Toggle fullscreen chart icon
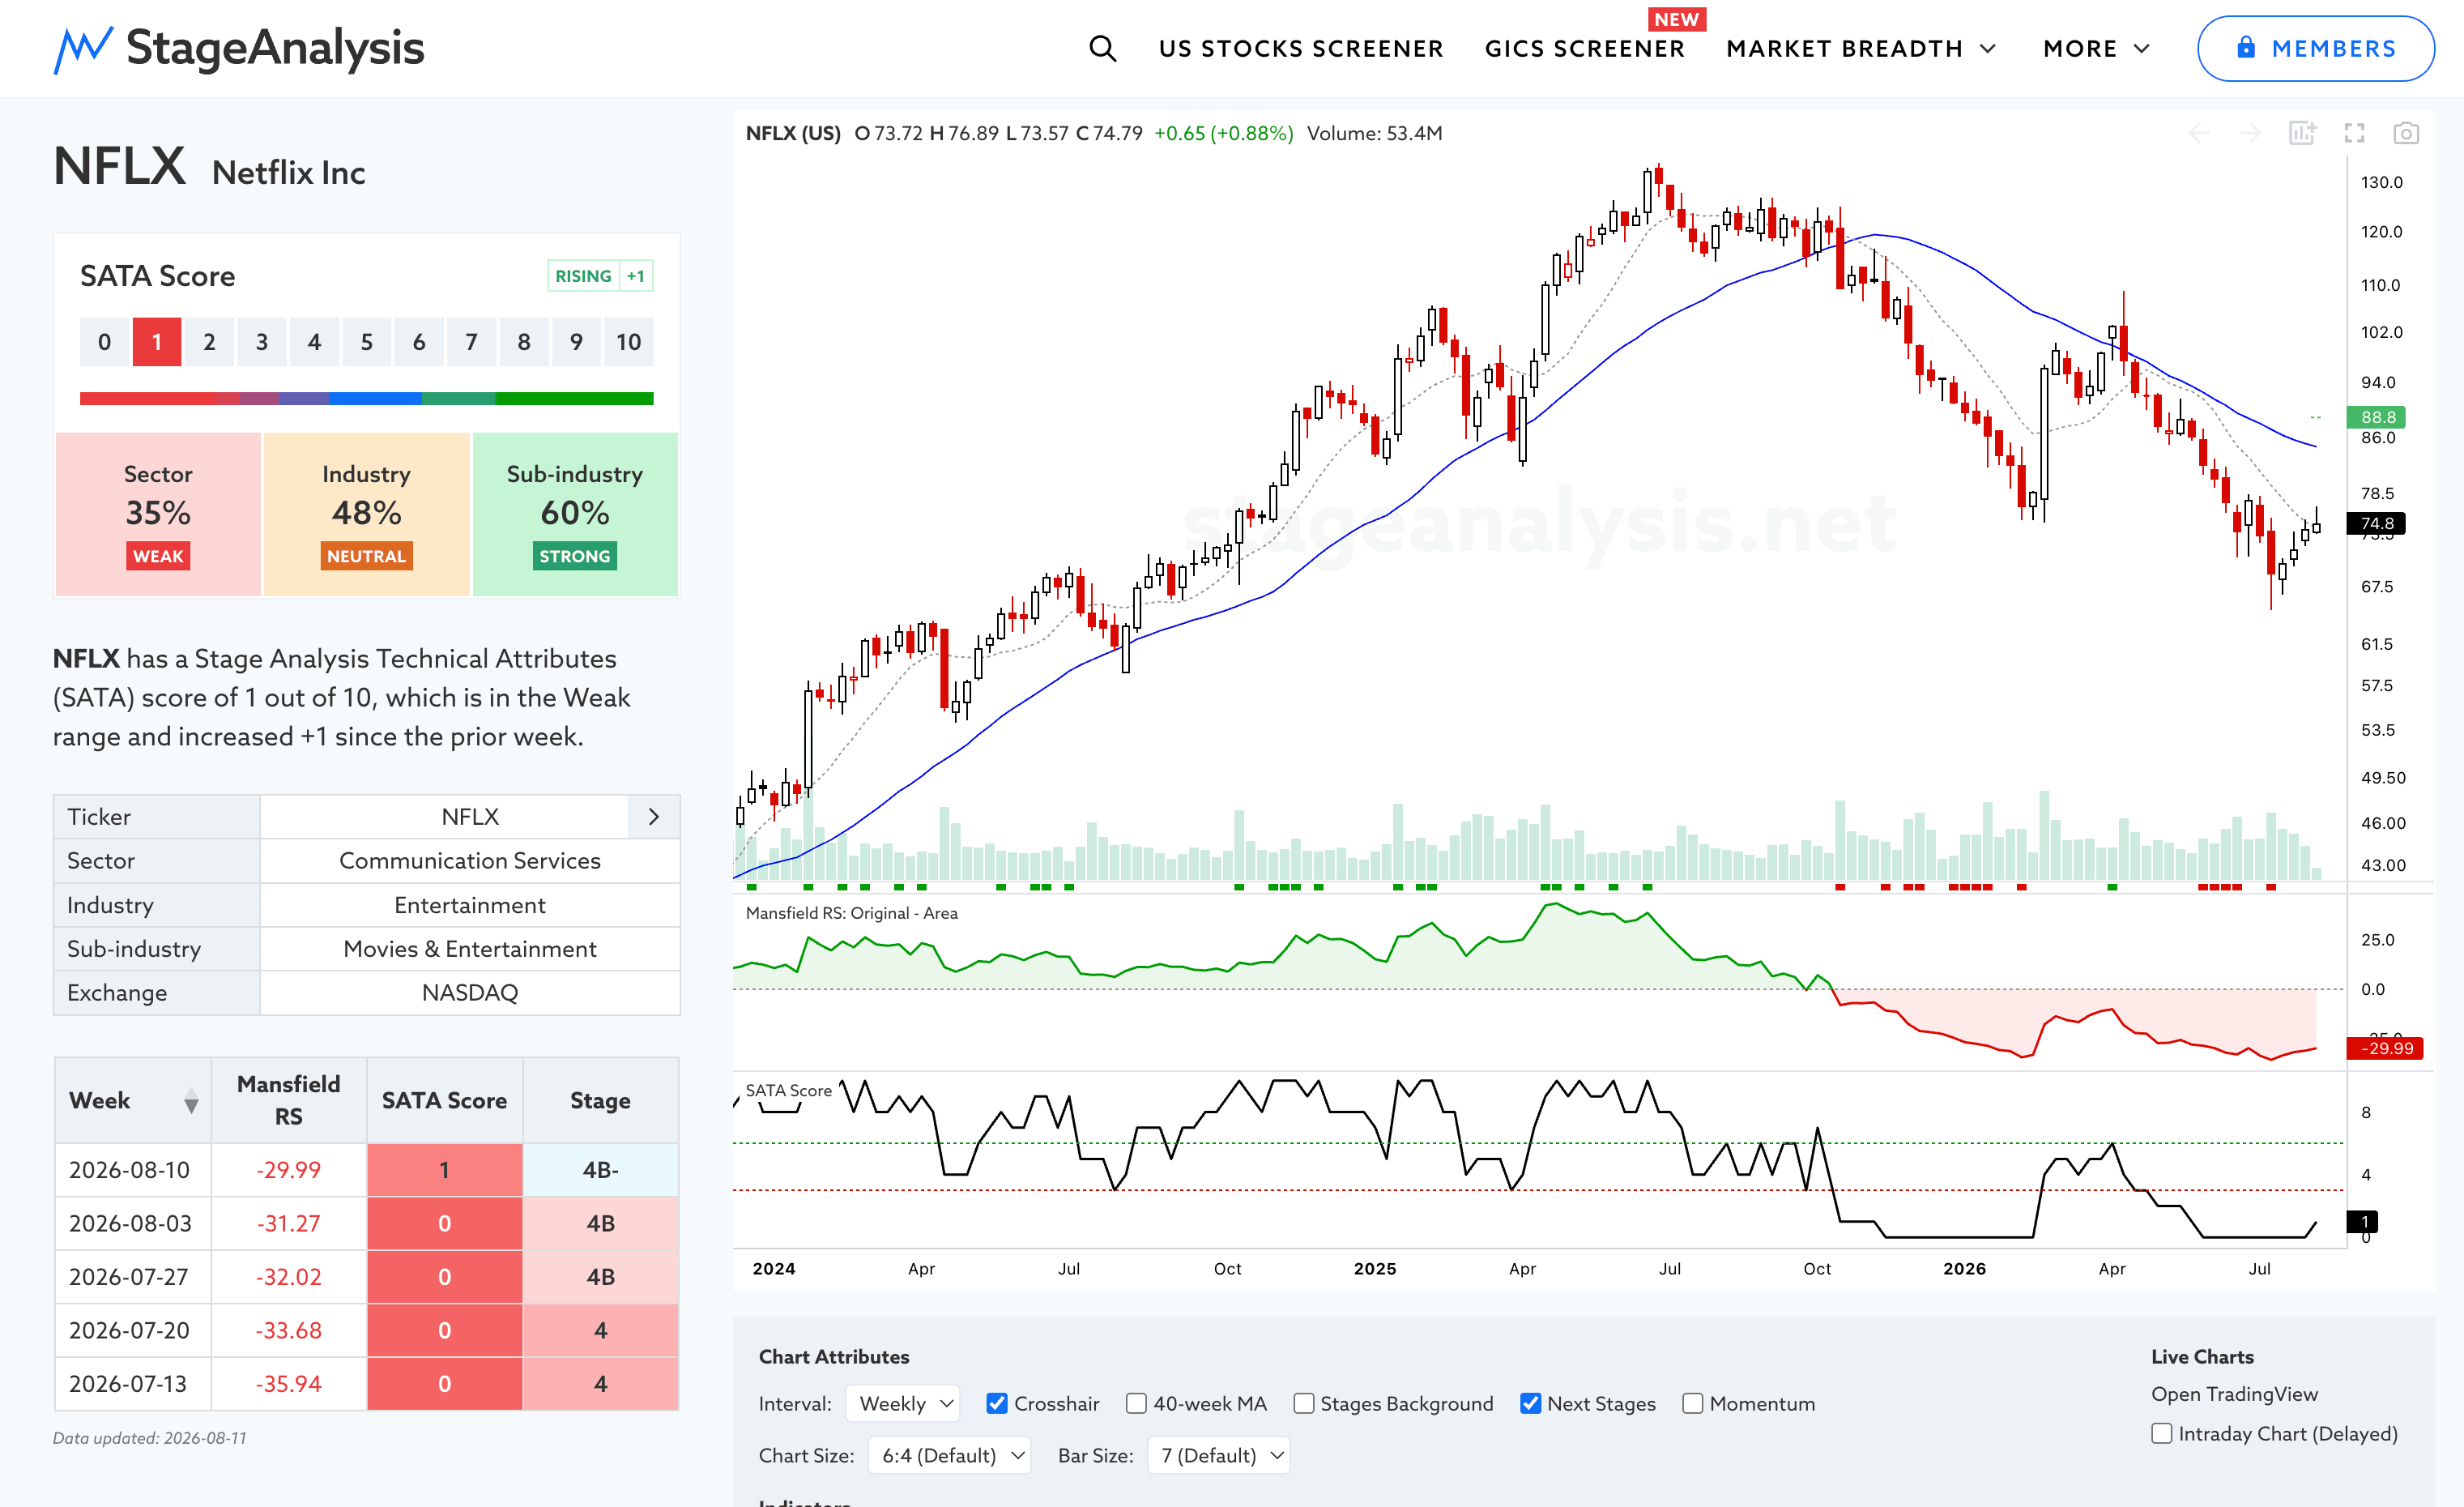The image size is (2464, 1507). click(2355, 133)
